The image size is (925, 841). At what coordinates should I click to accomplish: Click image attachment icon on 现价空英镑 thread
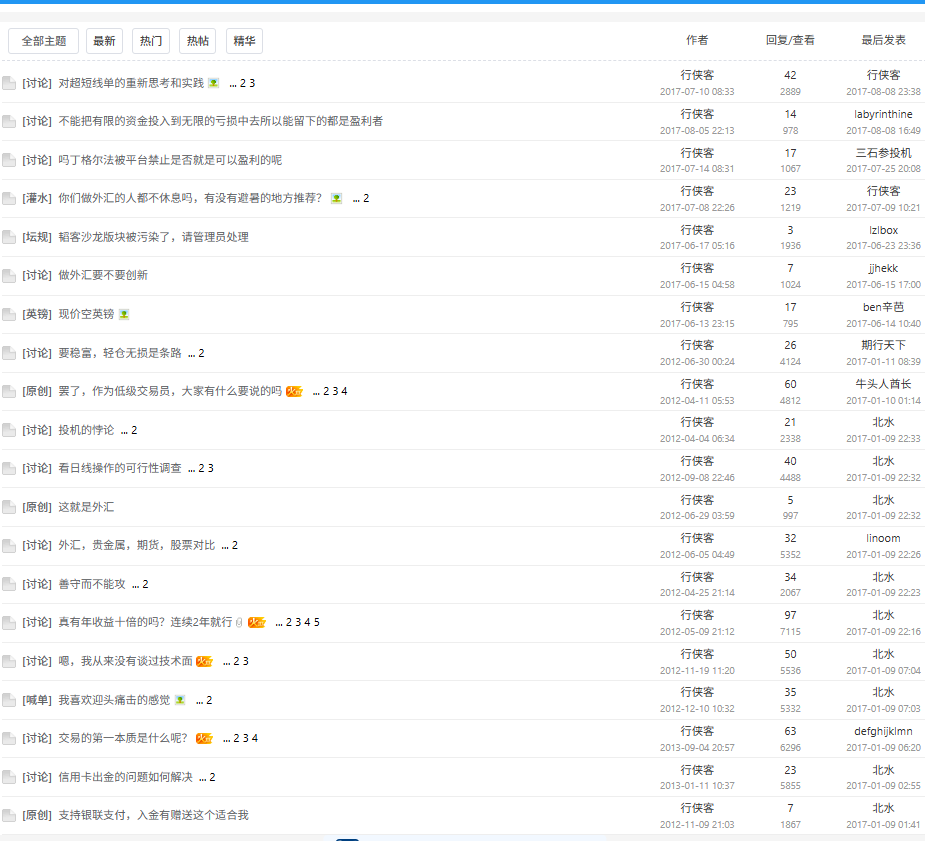coord(124,314)
